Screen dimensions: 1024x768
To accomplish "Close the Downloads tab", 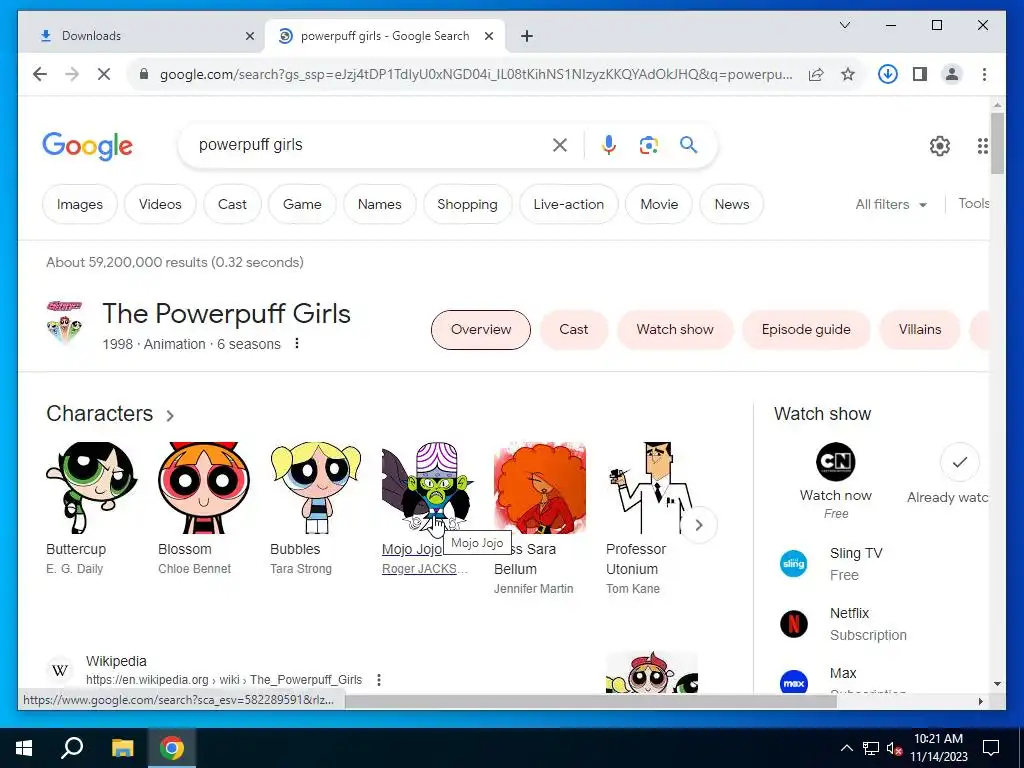I will click(x=249, y=36).
